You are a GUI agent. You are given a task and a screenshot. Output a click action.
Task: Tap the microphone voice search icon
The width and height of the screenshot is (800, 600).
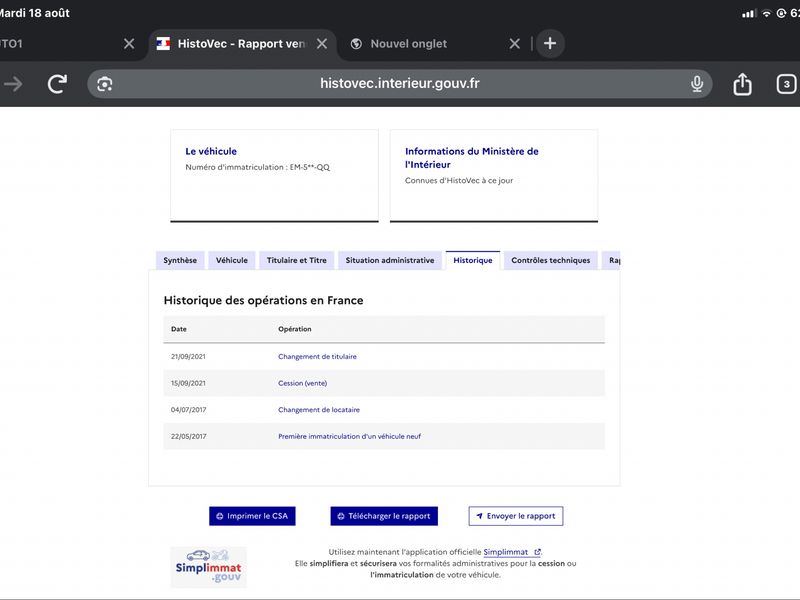click(697, 84)
